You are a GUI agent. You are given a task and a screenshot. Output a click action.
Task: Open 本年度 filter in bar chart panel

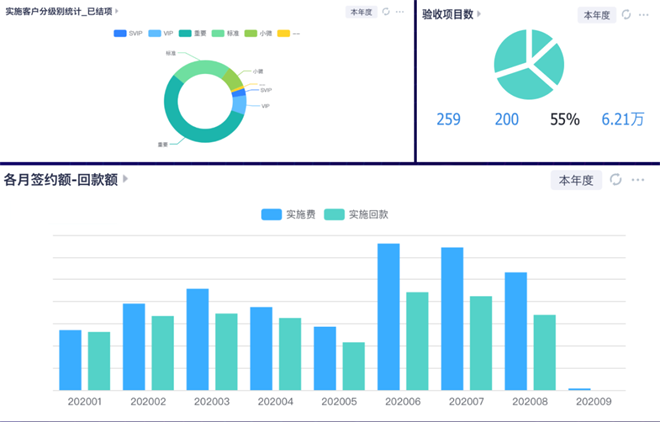[576, 180]
